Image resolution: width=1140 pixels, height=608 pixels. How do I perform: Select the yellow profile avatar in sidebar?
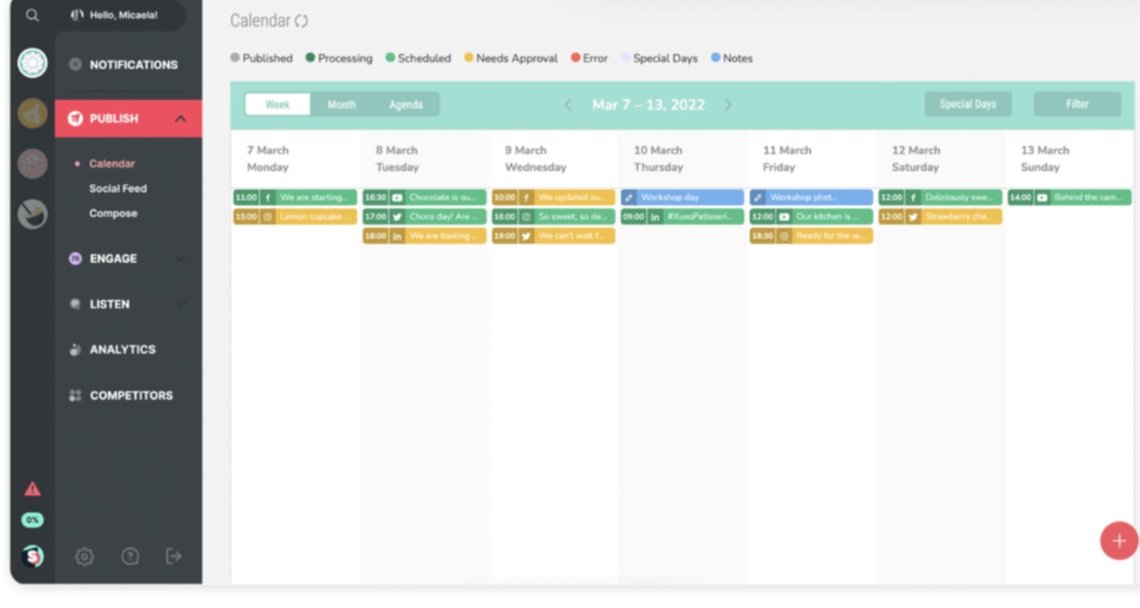33,113
